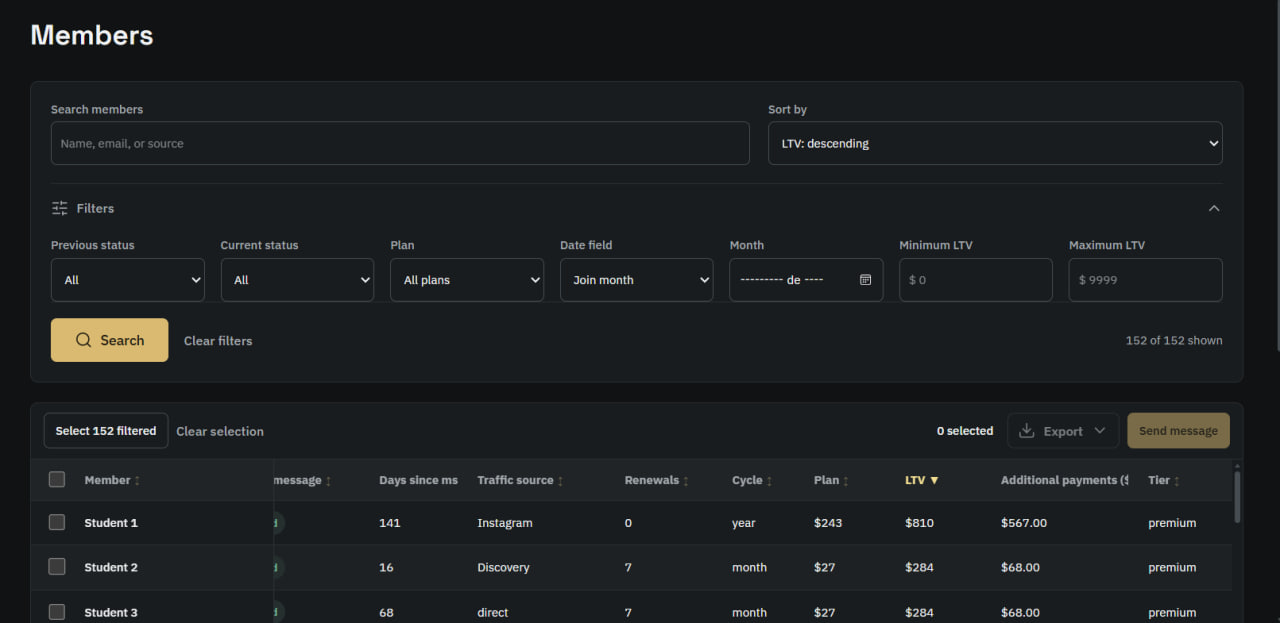Image resolution: width=1280 pixels, height=623 pixels.
Task: Open the calendar picker in Month field
Action: click(x=866, y=280)
